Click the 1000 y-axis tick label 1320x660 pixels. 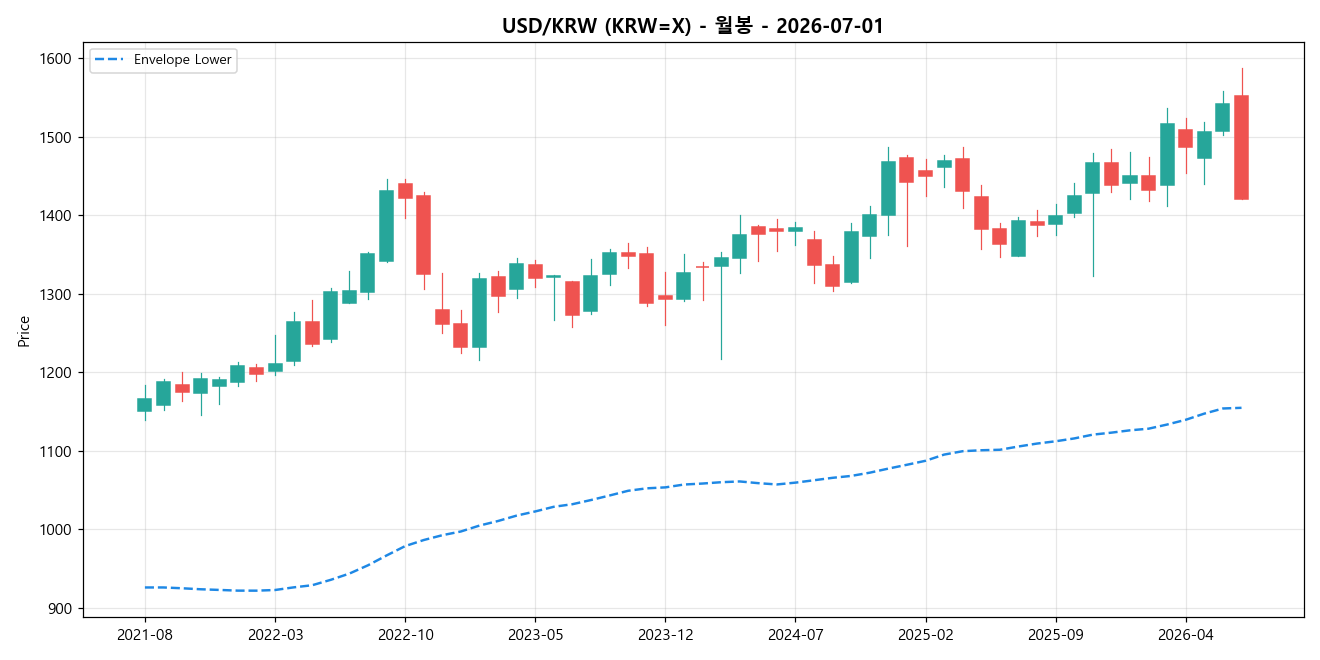[57, 530]
